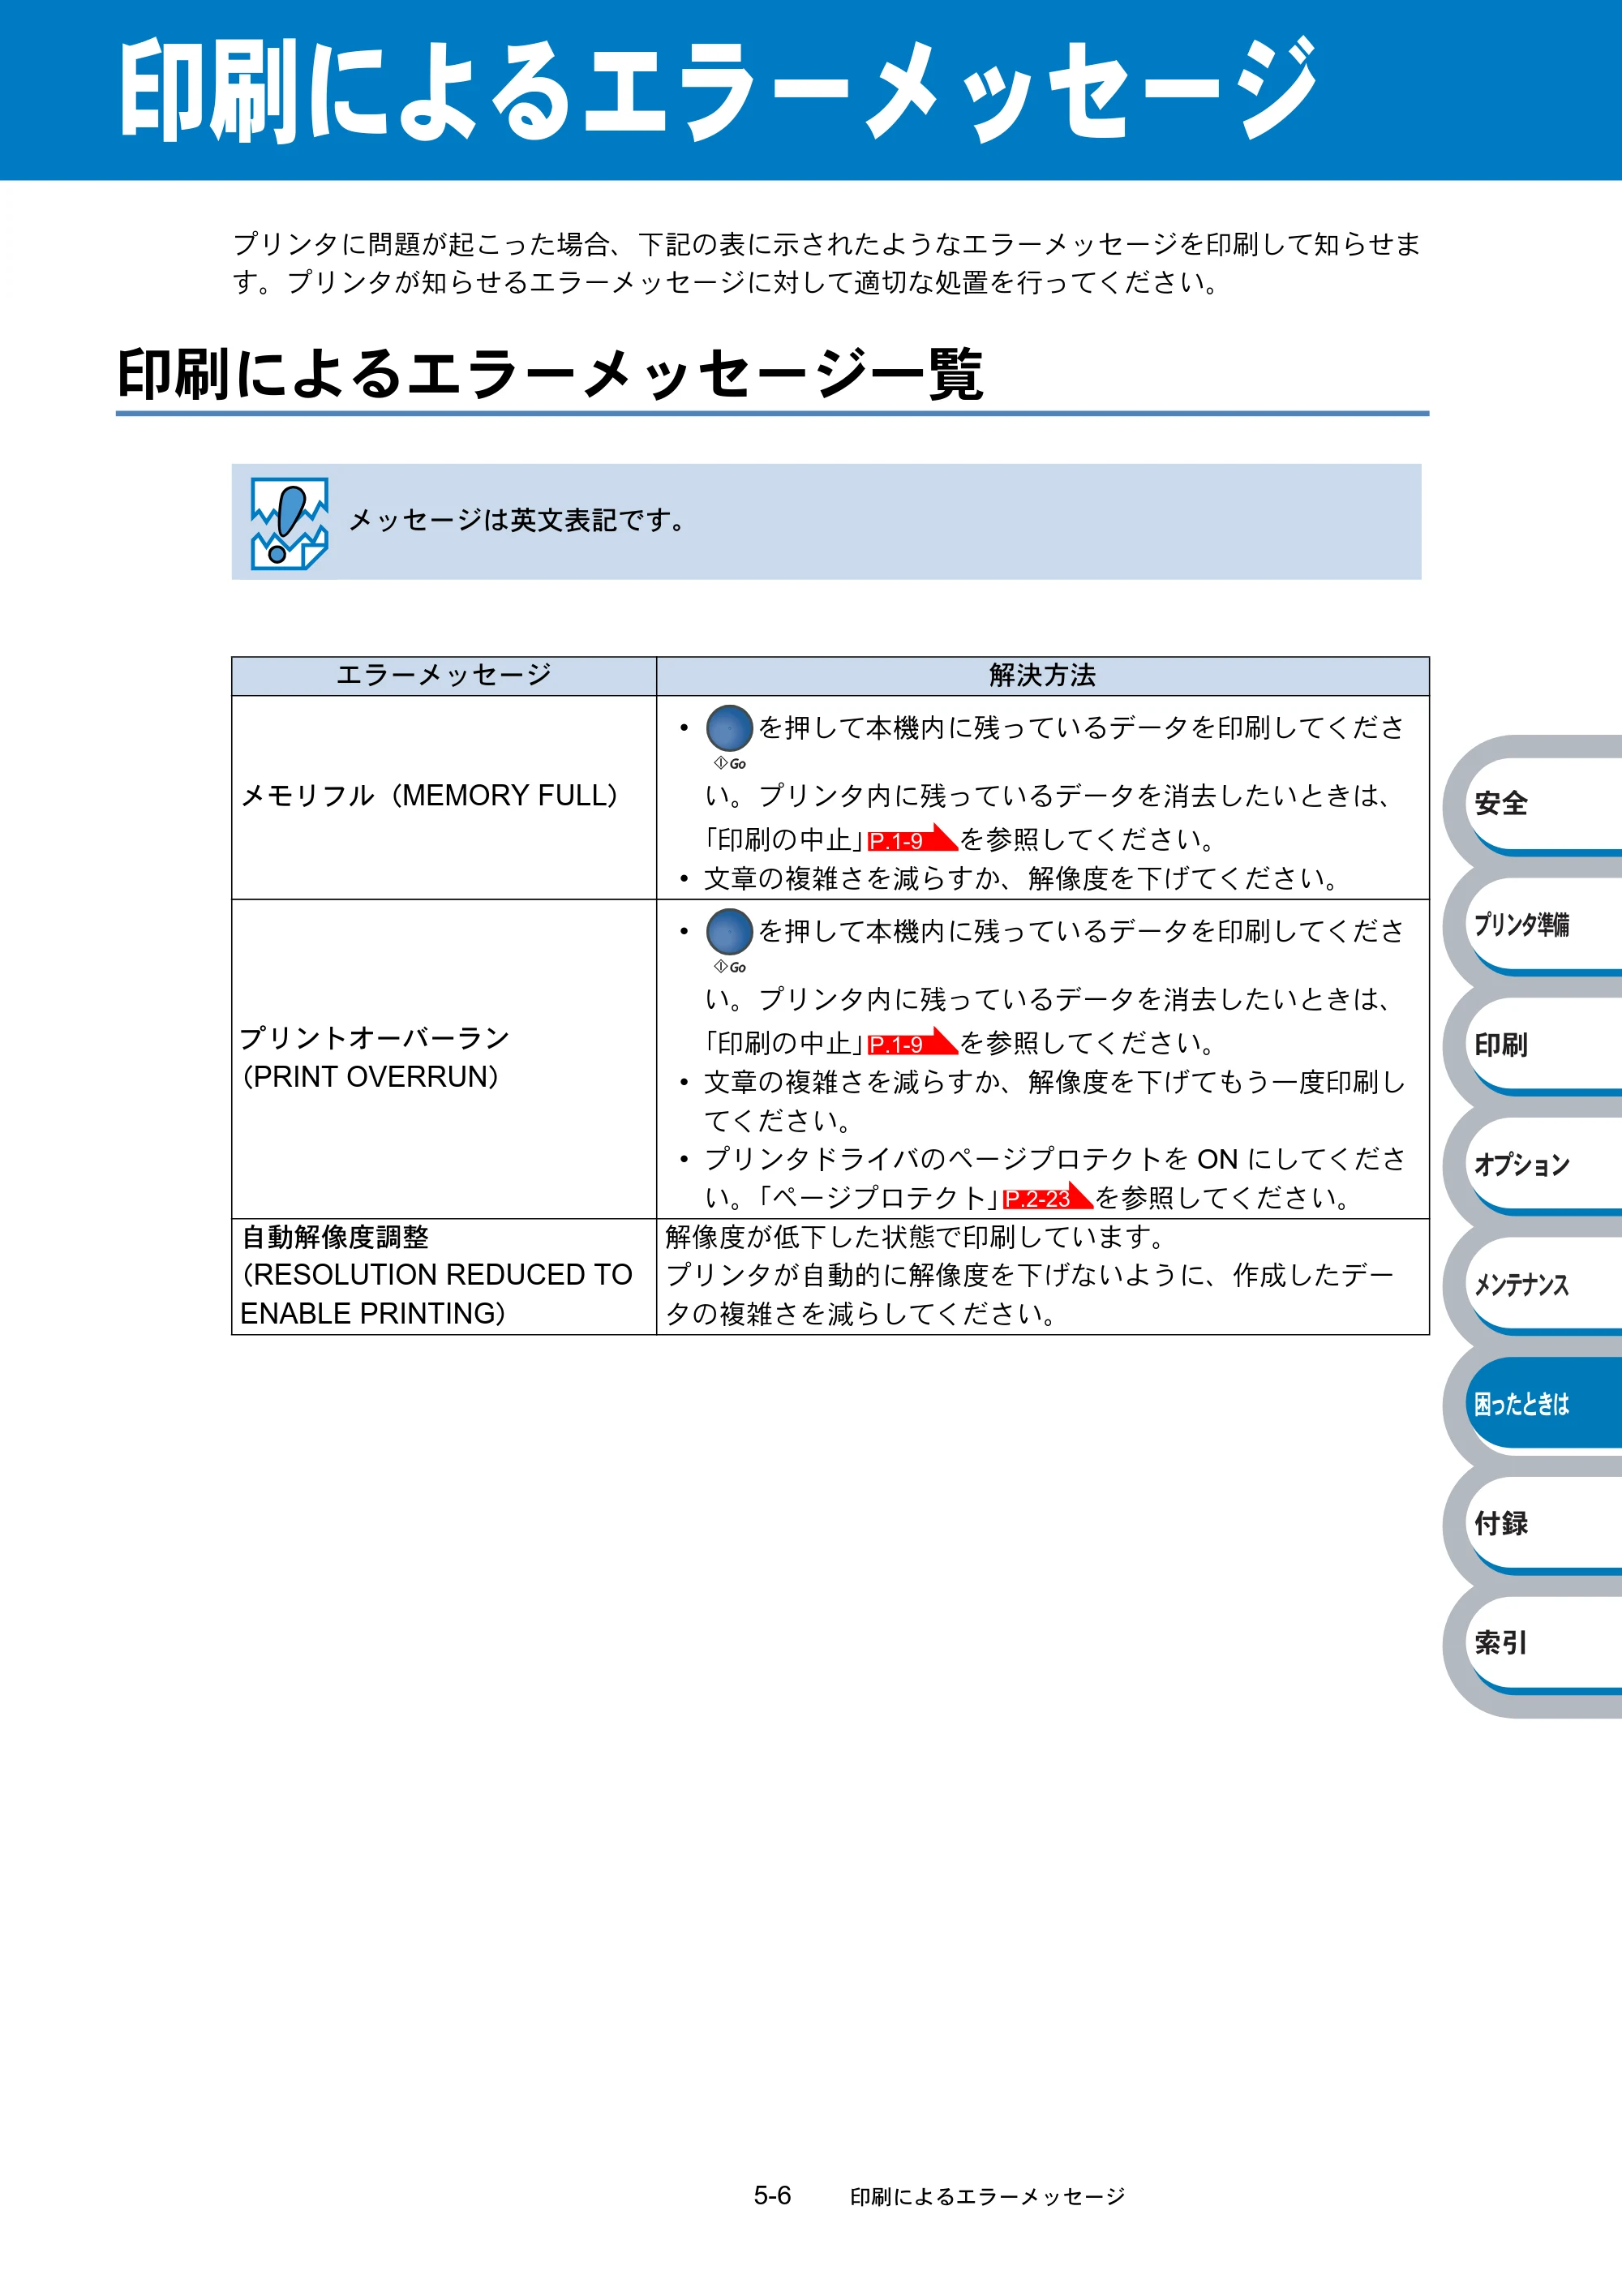Click the メッセージは英文表記です note text
This screenshot has height=2296, width=1622.
click(x=518, y=520)
